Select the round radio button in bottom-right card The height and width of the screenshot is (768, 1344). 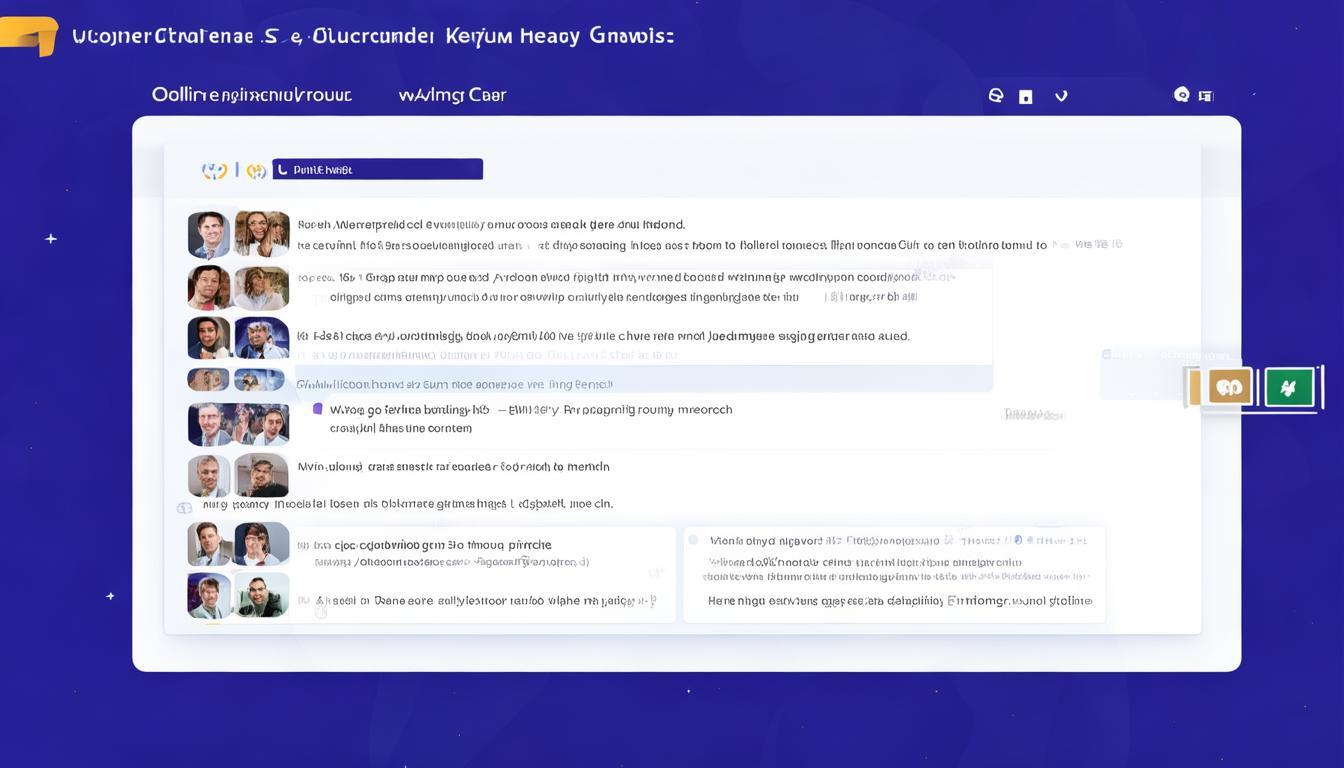pos(693,540)
